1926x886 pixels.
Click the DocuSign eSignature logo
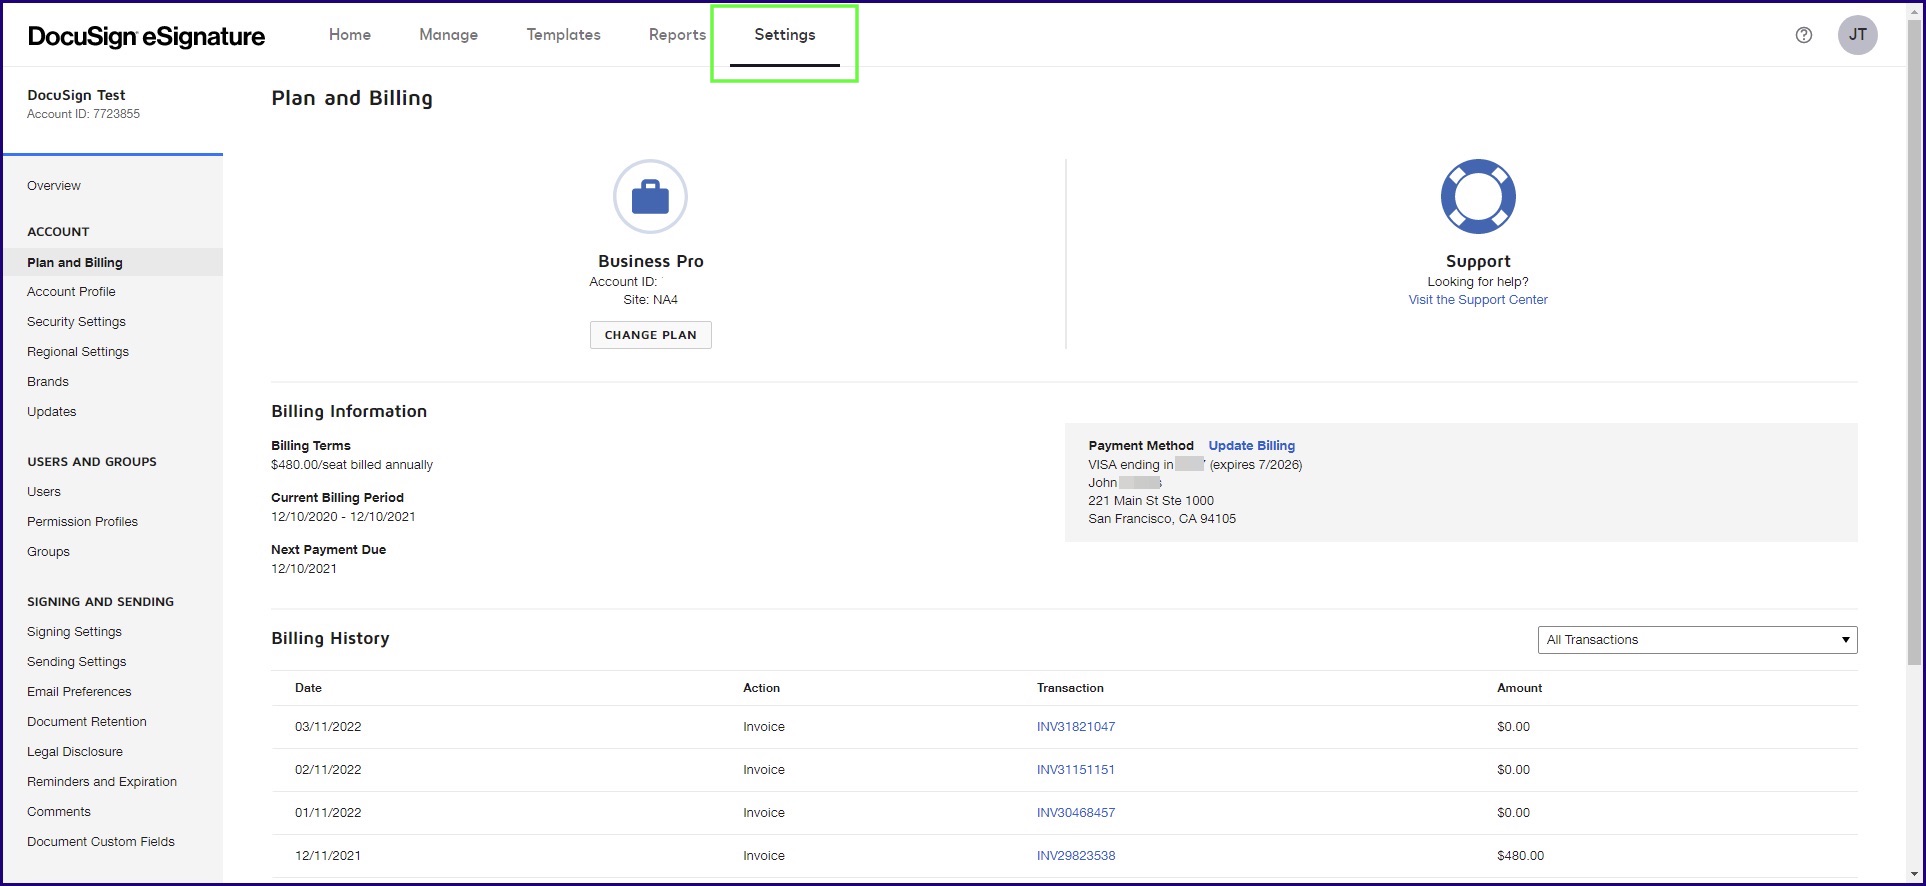click(146, 37)
